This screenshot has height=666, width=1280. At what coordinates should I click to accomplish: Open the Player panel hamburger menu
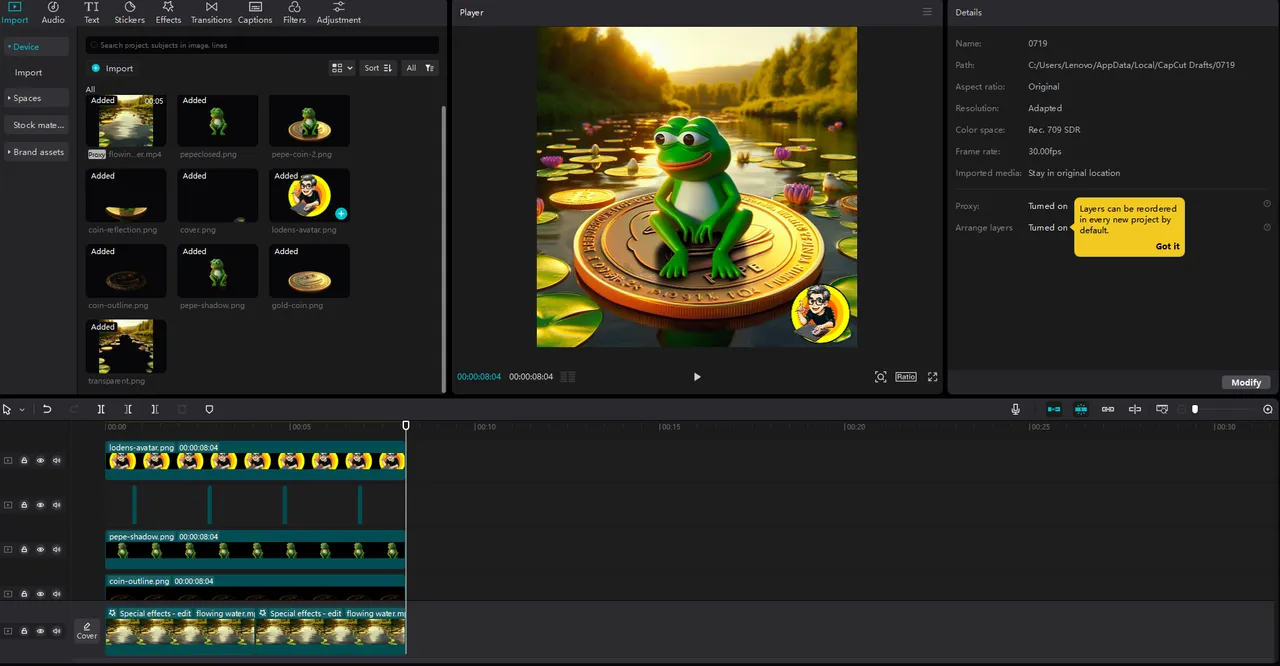point(927,12)
